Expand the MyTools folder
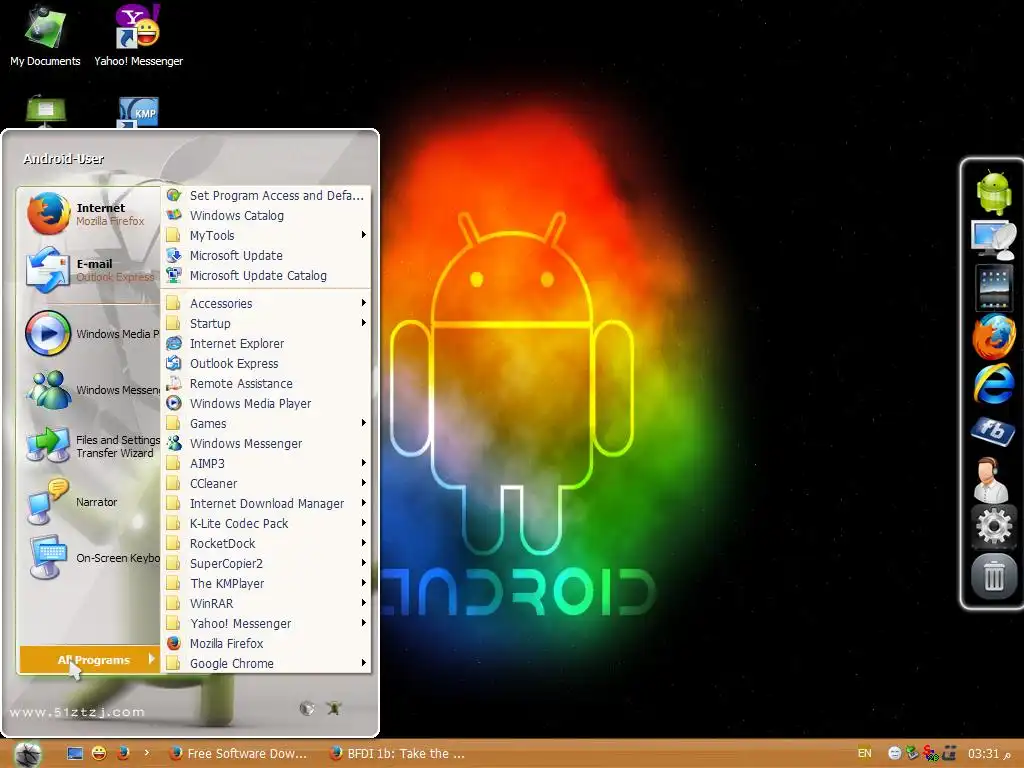1024x768 pixels. pos(266,235)
